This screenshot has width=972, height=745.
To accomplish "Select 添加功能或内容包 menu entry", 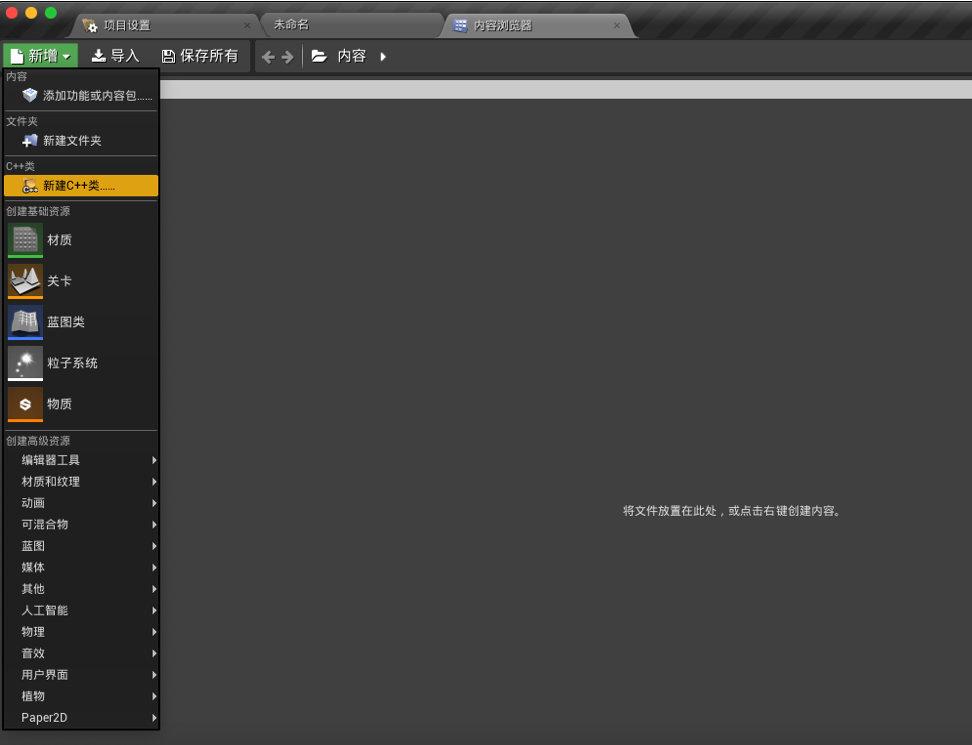I will point(81,95).
